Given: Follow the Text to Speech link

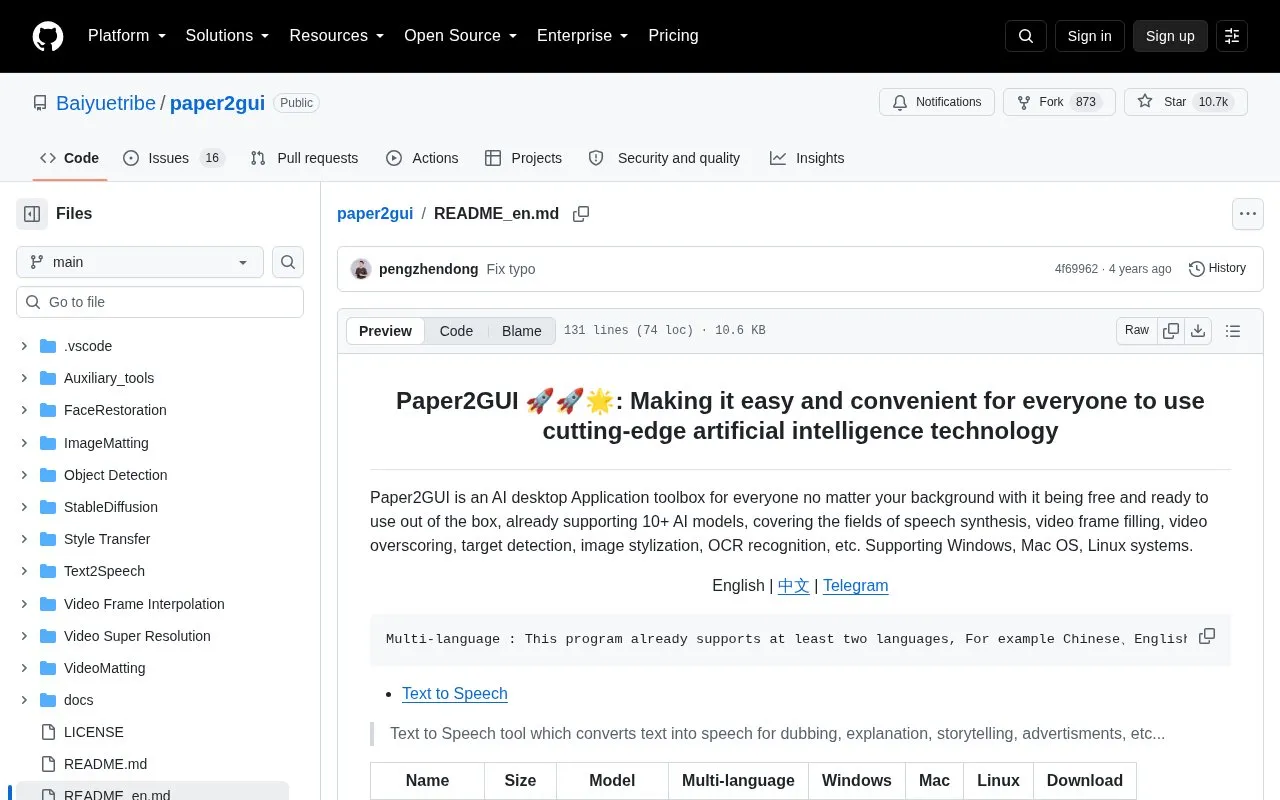Looking at the screenshot, I should pyautogui.click(x=455, y=694).
